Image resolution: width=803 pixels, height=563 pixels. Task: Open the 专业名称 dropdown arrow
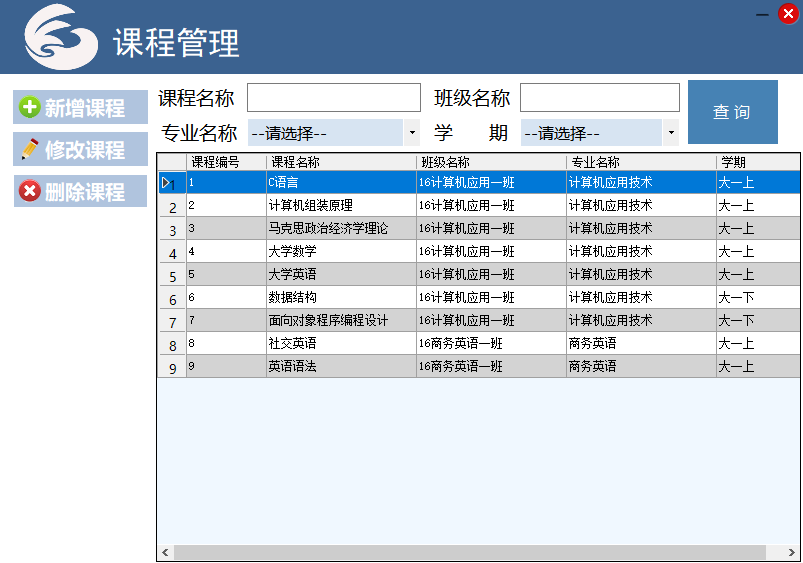point(412,133)
